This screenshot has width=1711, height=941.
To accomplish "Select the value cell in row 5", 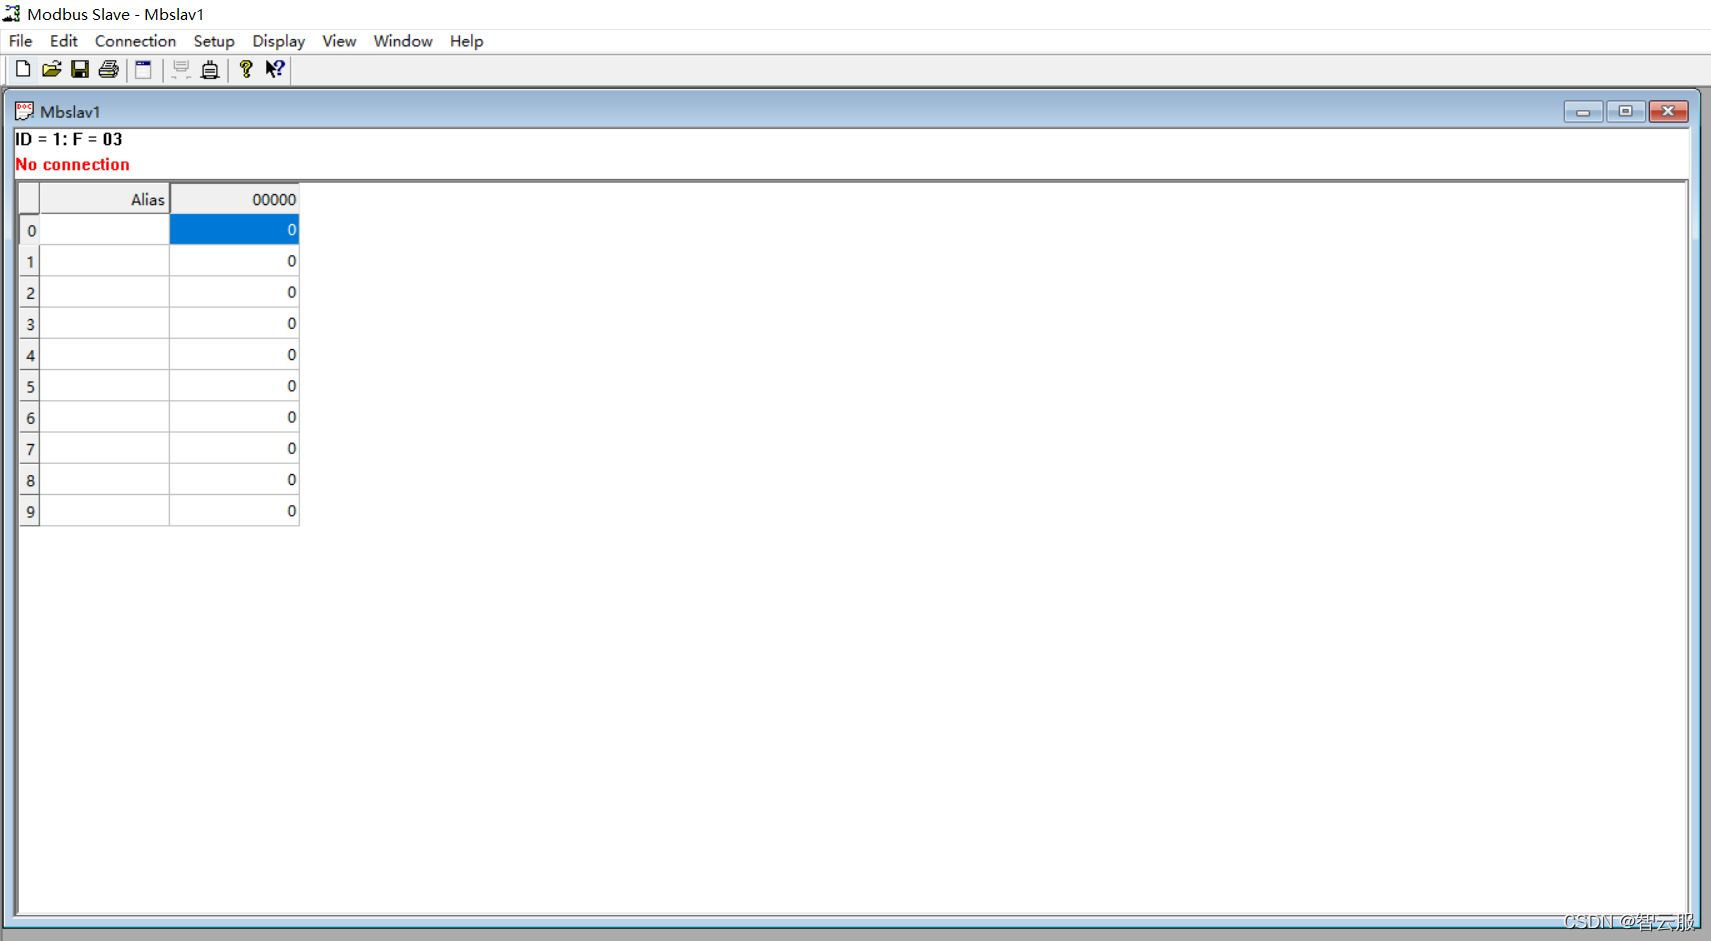I will 234,386.
